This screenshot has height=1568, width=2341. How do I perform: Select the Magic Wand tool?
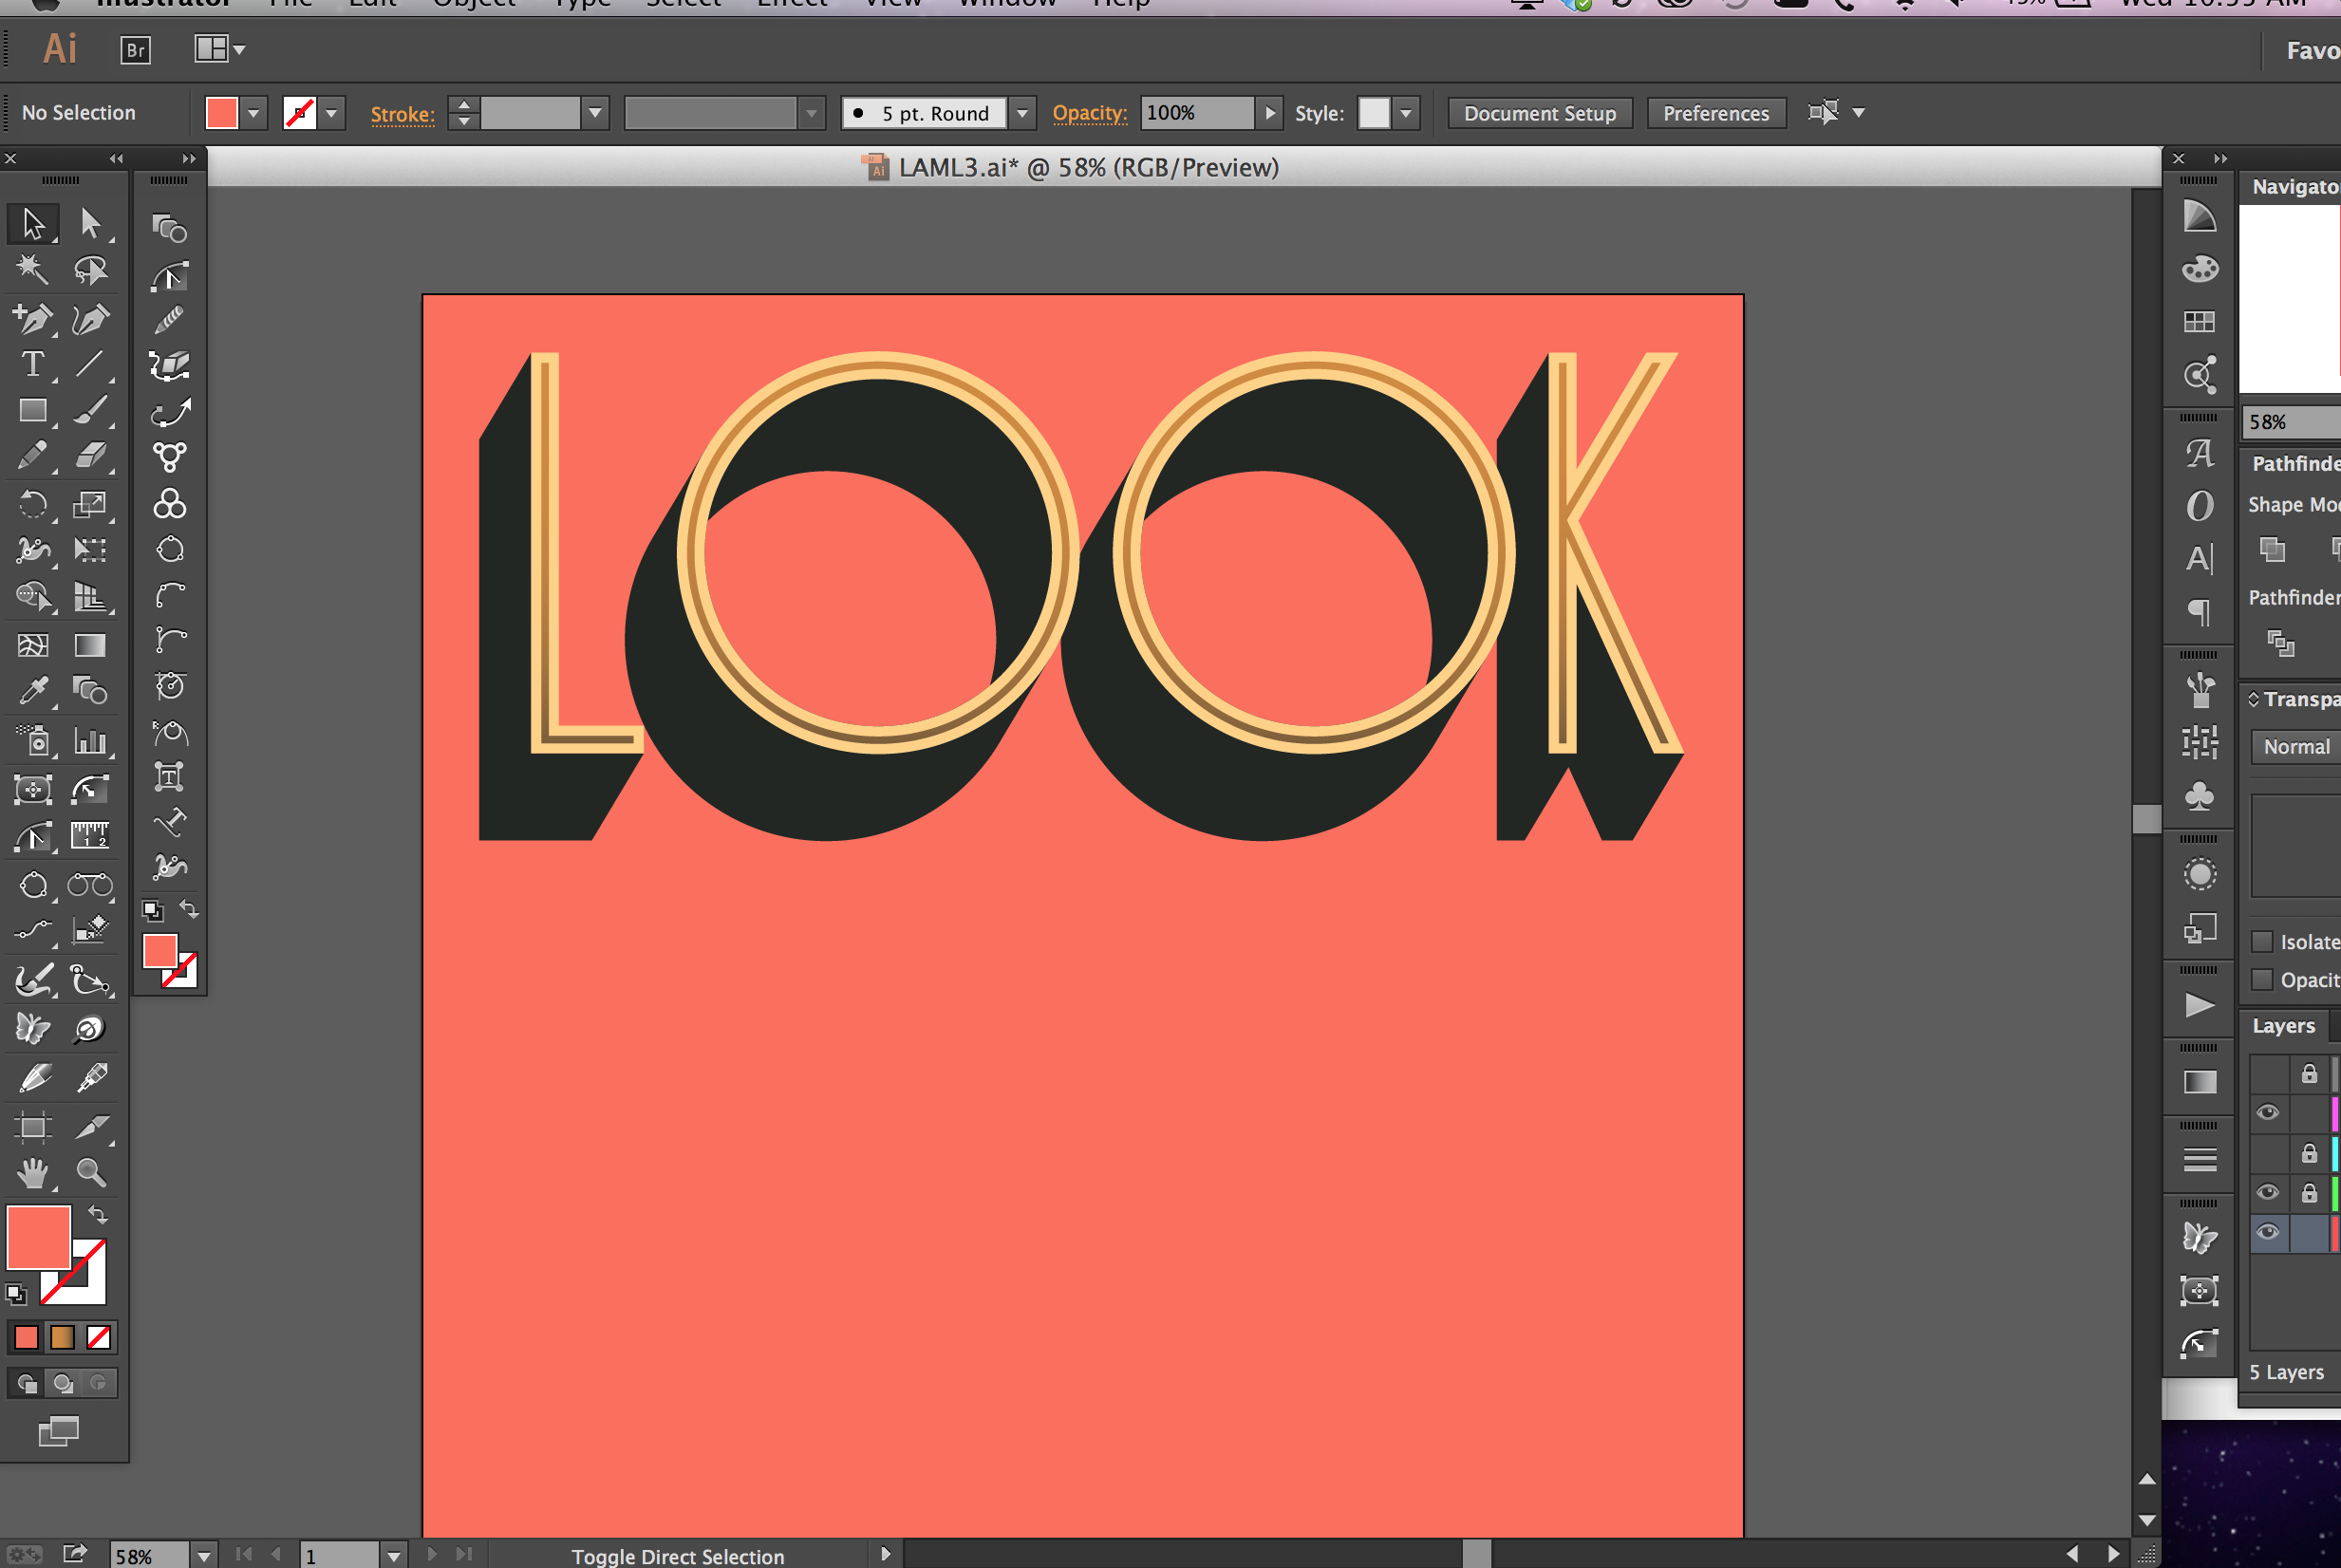coord(33,269)
